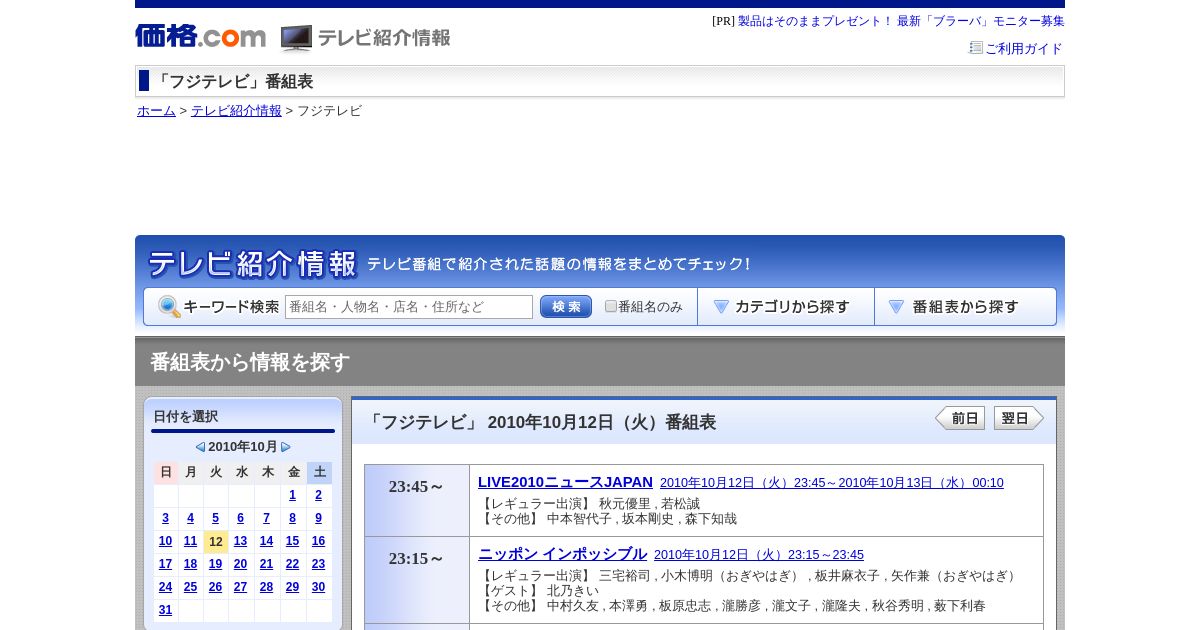This screenshot has height=630, width=1200.
Task: Select October 19 in the calendar
Action: (x=215, y=564)
